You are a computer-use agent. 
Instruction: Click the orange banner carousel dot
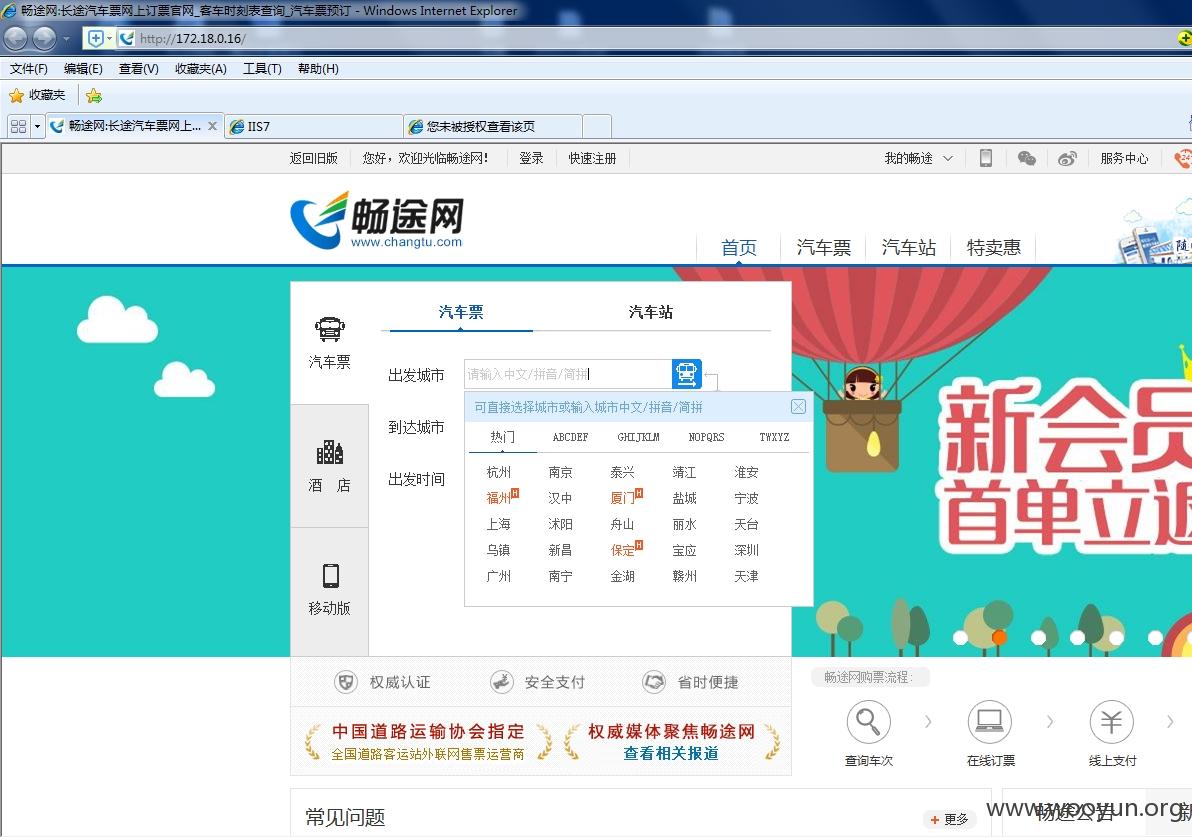(x=1000, y=638)
